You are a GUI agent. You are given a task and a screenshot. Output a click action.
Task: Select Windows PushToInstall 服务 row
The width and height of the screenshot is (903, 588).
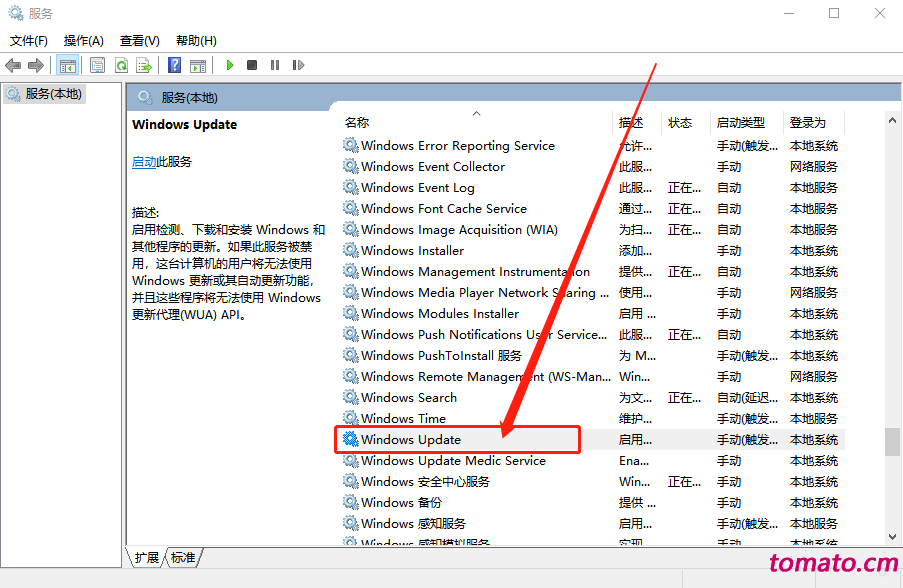point(591,356)
